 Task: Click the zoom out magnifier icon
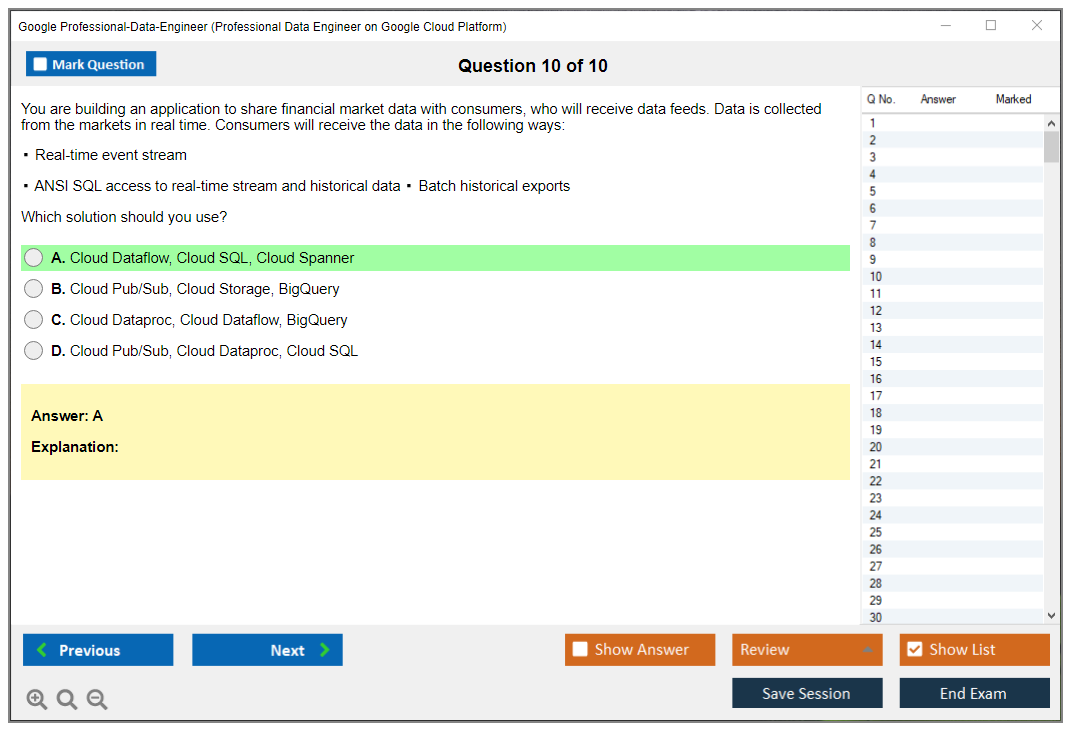point(97,700)
